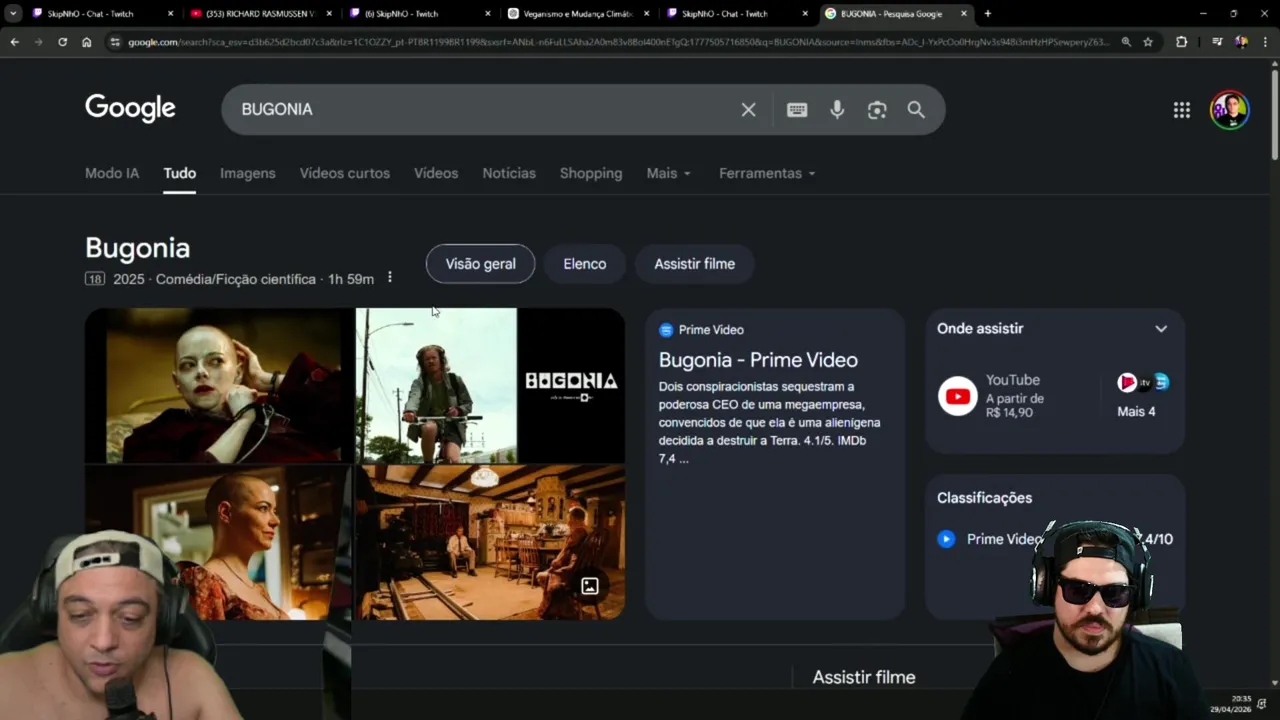The height and width of the screenshot is (720, 1280).
Task: Open the tab search dropdown arrow
Action: [14, 14]
